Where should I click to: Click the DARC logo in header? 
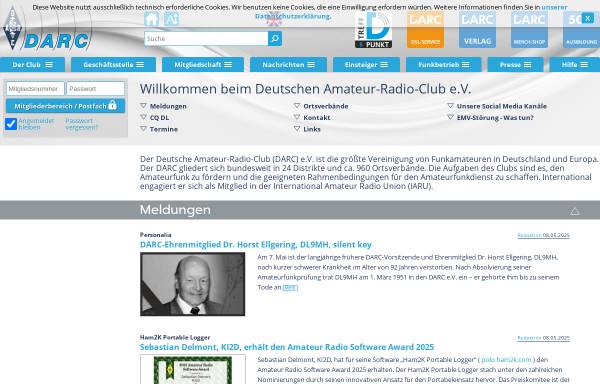point(47,30)
